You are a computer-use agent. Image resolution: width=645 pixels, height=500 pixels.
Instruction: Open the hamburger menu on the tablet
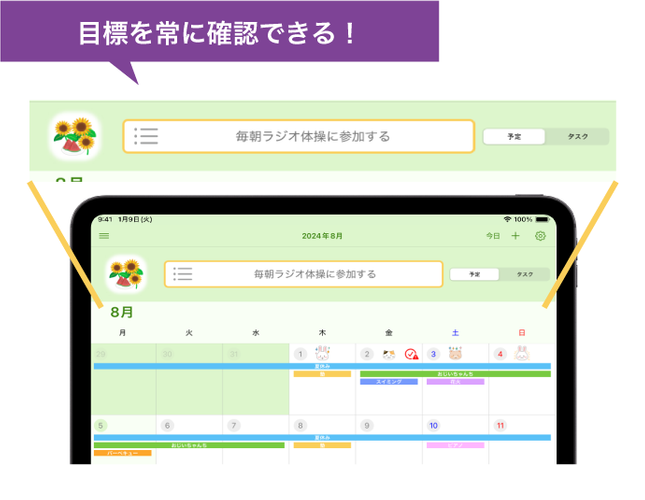(104, 236)
